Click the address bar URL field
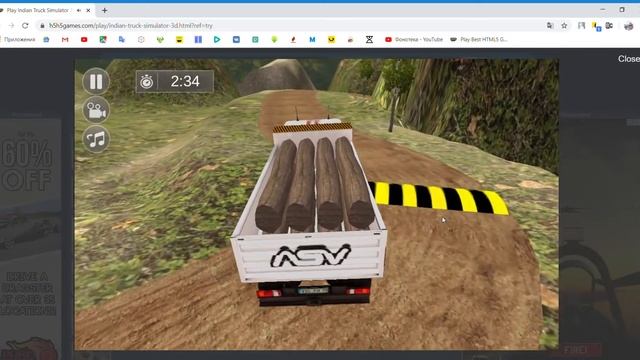Viewport: 640px width, 360px height. [x=131, y=25]
